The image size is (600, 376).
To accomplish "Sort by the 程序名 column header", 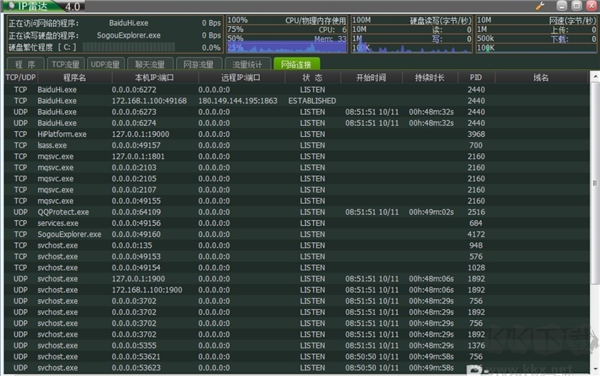I will point(75,78).
